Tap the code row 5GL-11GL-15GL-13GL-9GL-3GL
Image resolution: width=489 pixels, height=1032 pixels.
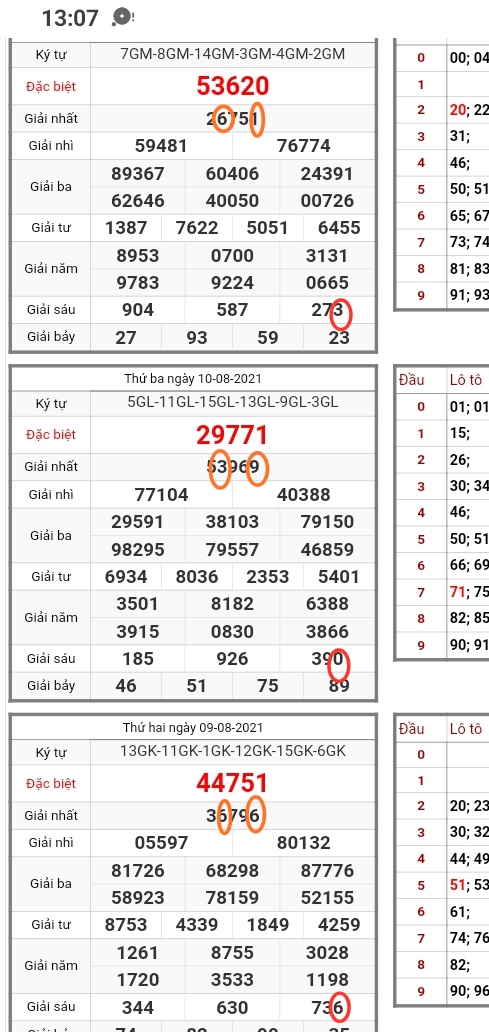pos(233,402)
